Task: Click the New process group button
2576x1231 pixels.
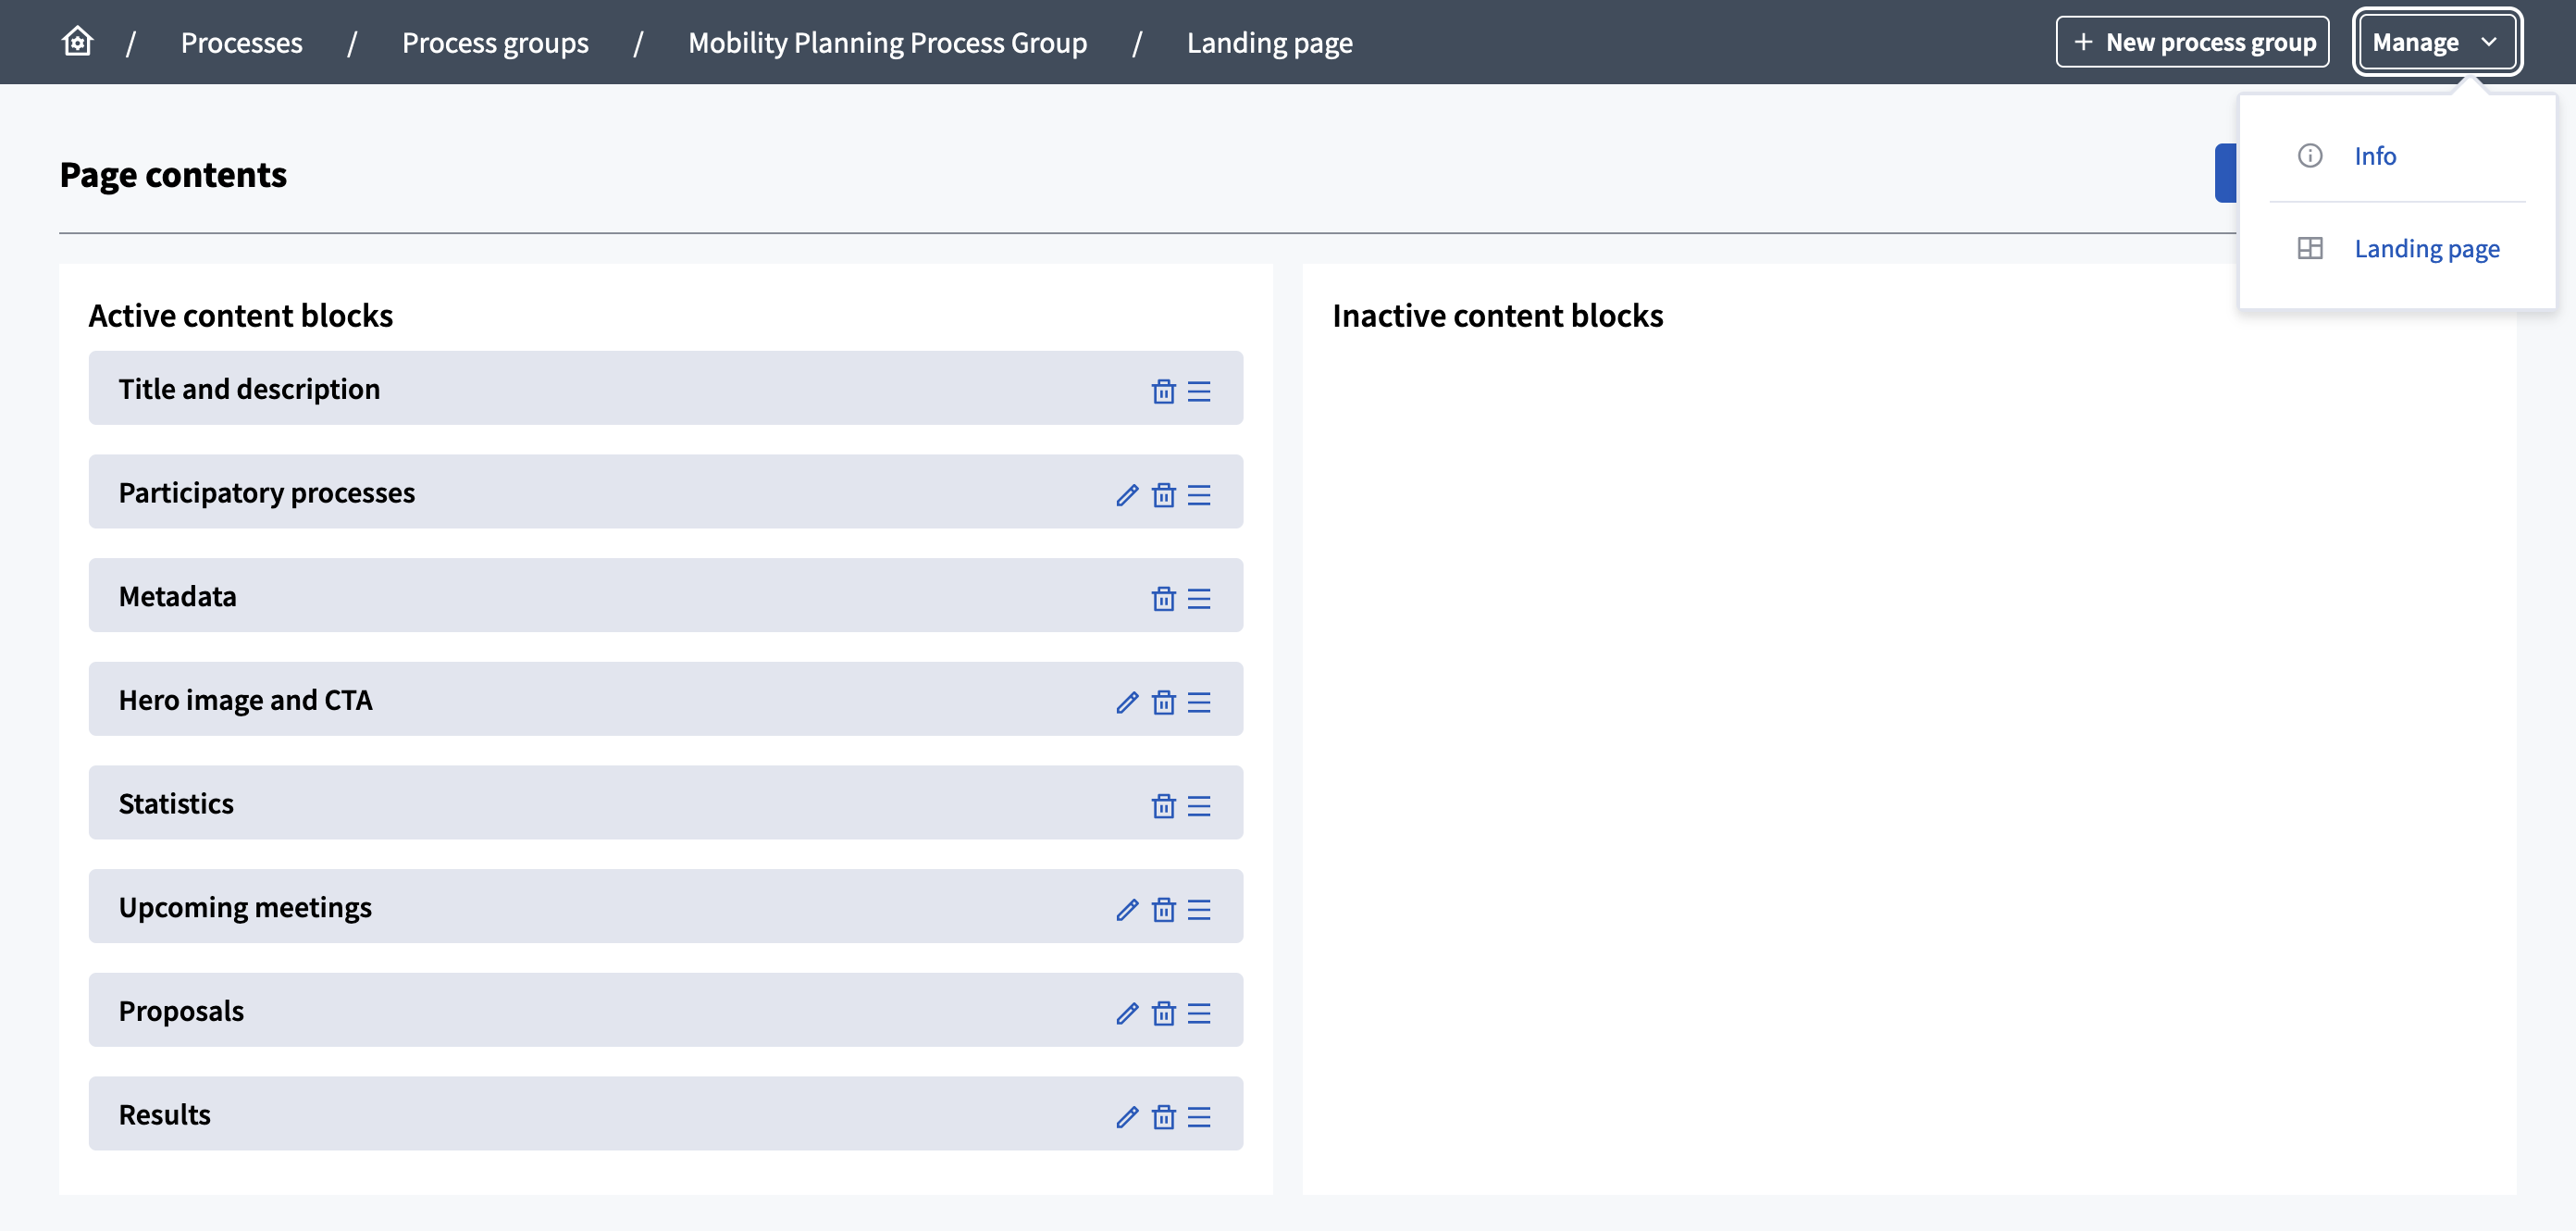Action: (x=2193, y=42)
